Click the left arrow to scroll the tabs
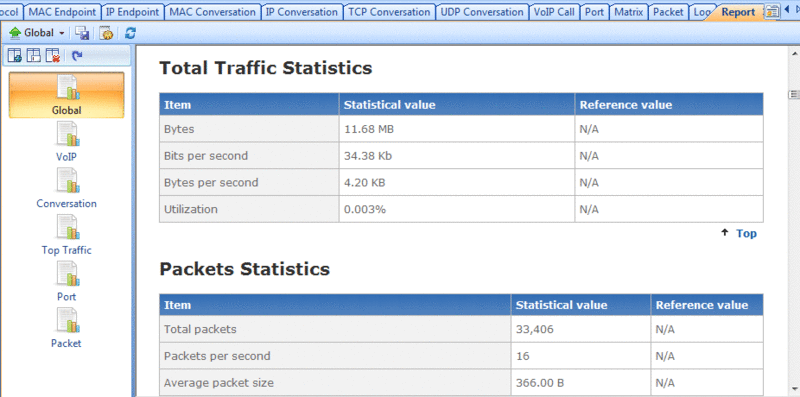 787,11
